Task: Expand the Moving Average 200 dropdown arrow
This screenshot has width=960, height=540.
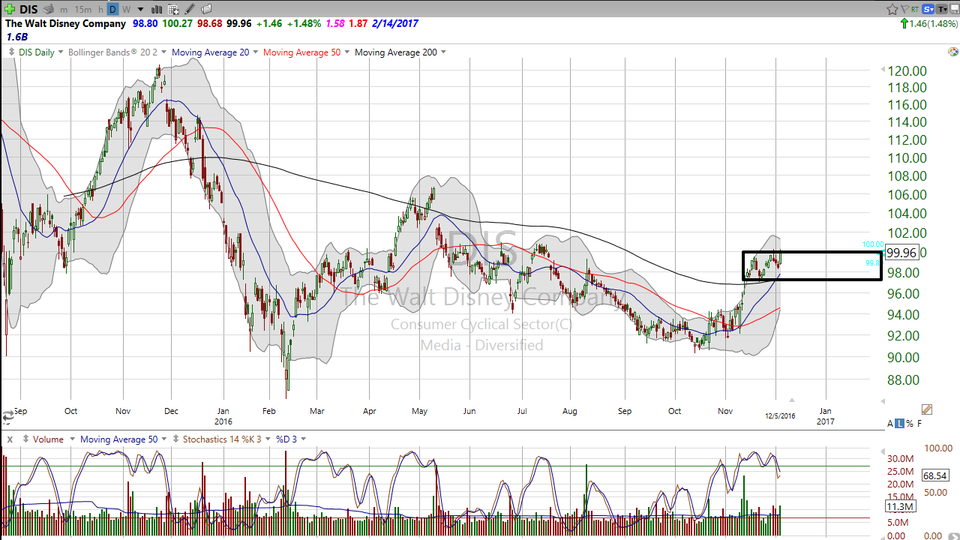Action: pos(443,52)
